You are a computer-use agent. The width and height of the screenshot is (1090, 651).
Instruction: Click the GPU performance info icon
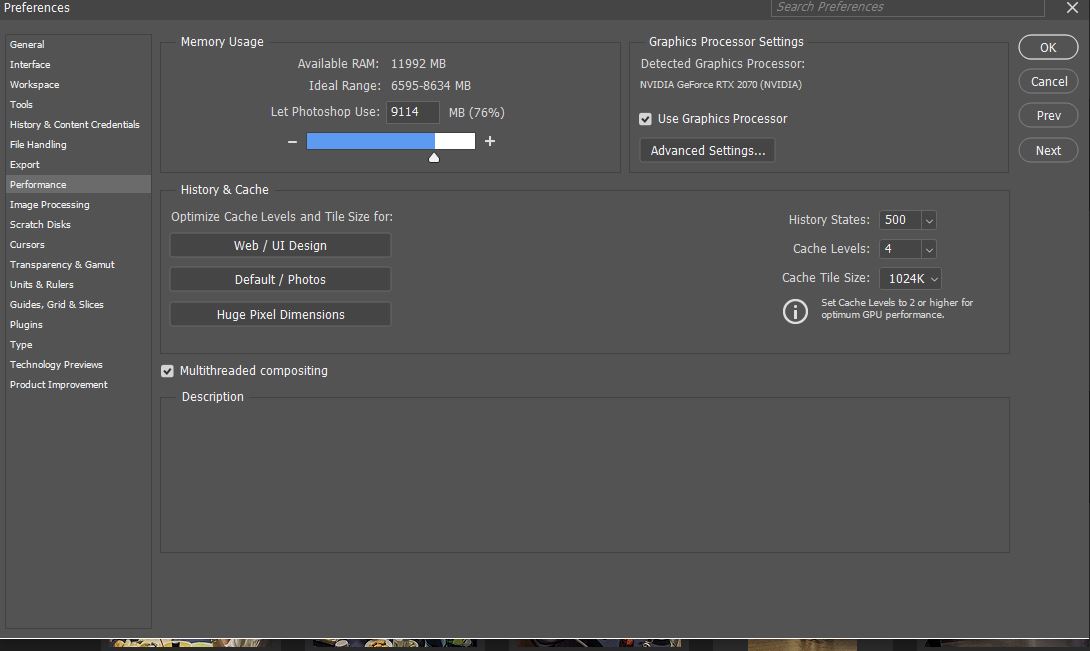795,311
